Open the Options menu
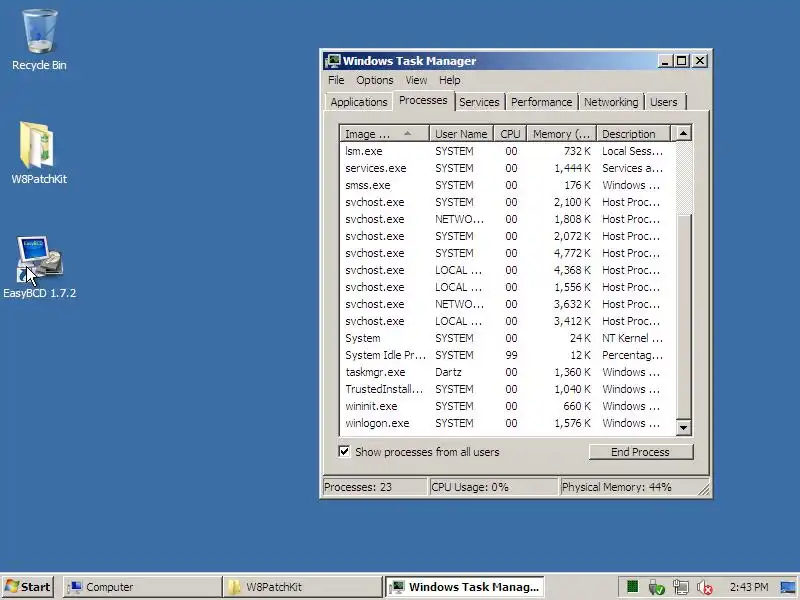 [374, 80]
